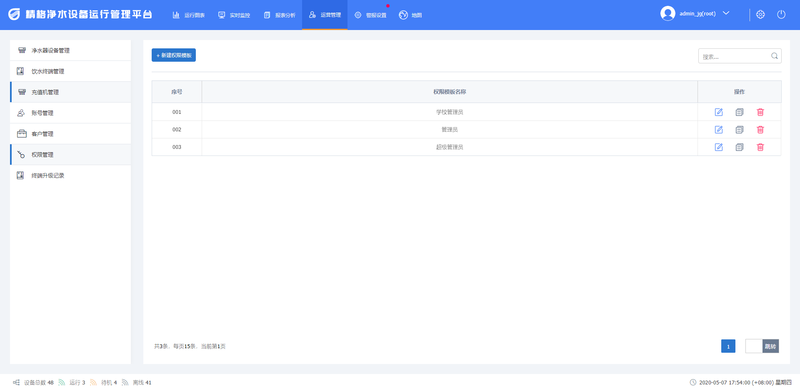800x389 pixels.
Task: Click the 设备总数 48 count text
Action: point(38,382)
